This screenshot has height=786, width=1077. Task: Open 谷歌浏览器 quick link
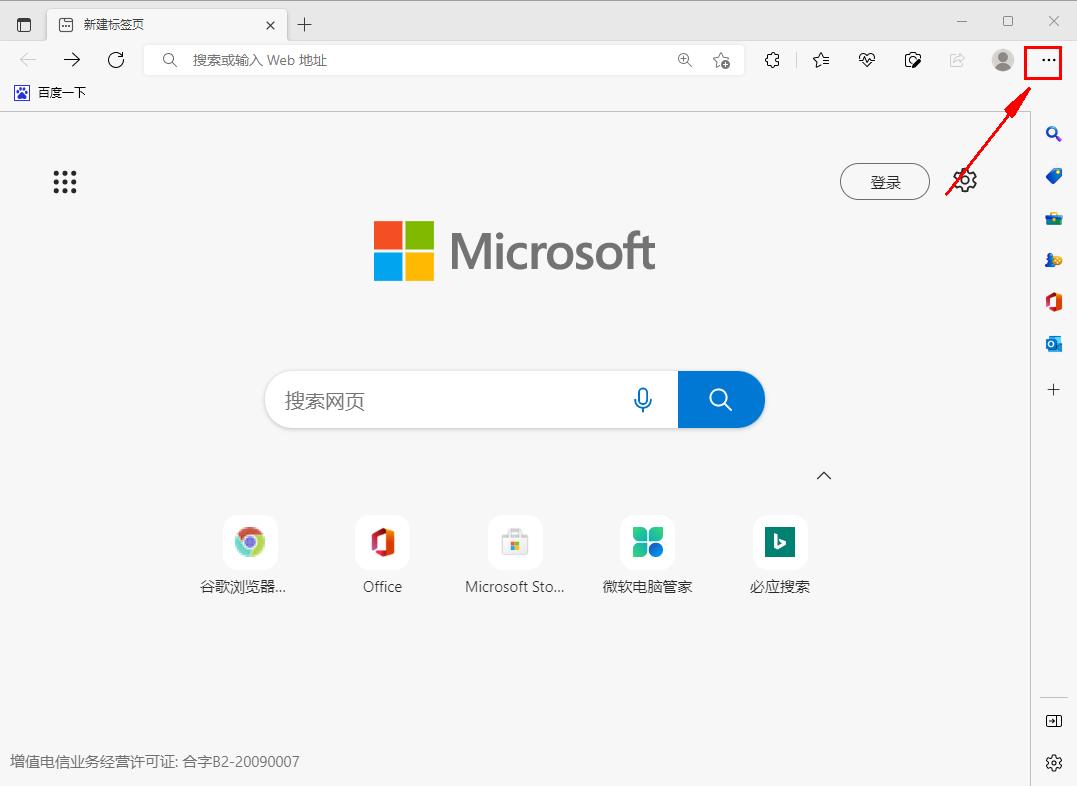(250, 555)
